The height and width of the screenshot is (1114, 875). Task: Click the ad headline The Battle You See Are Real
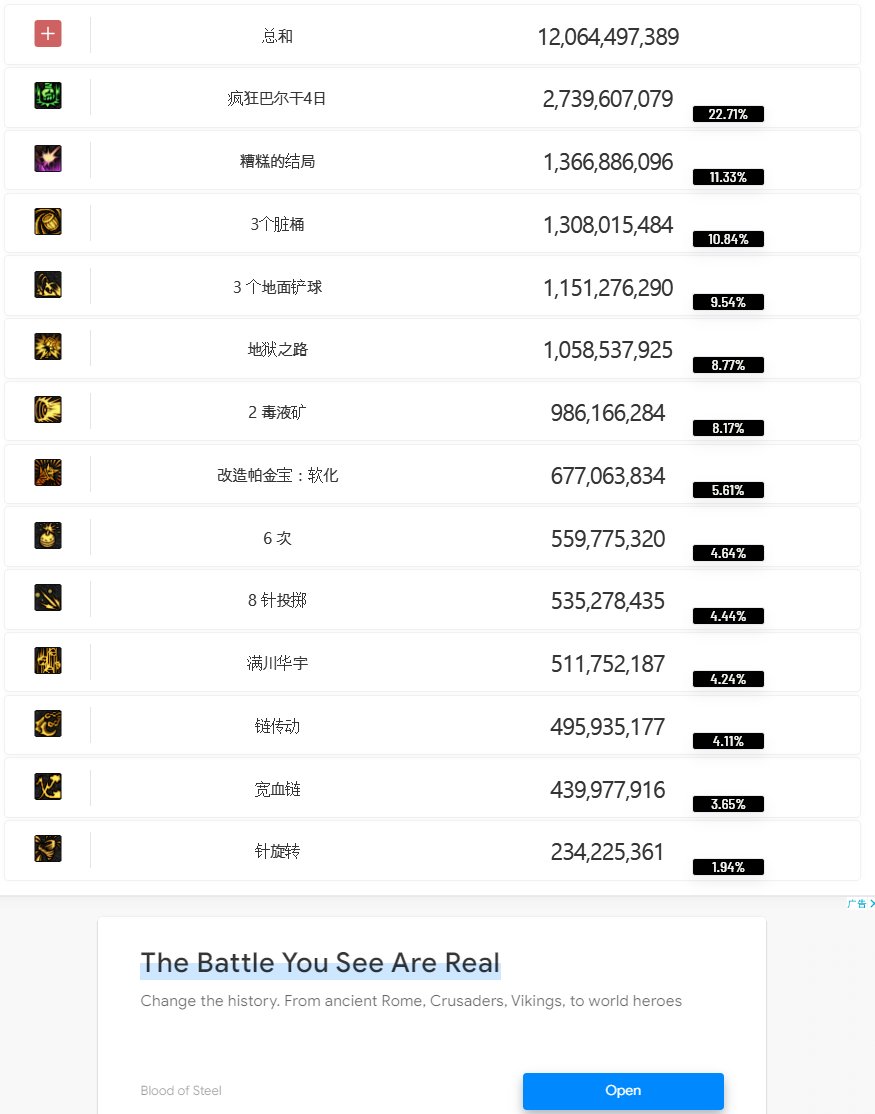pos(320,963)
